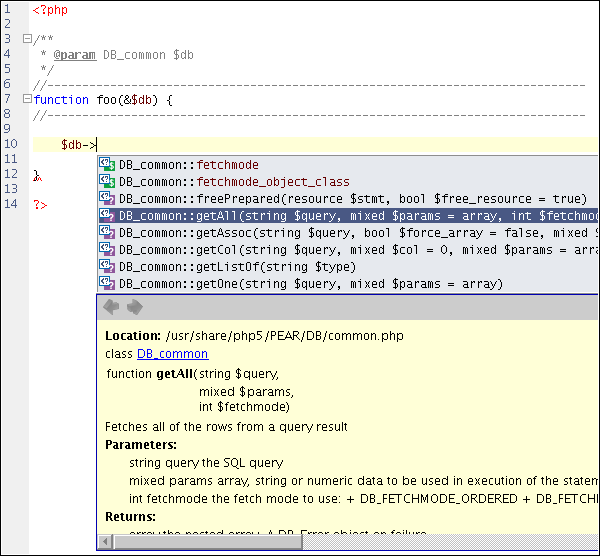Click the Returns heading in documentation
600x556 pixels.
(x=130, y=517)
